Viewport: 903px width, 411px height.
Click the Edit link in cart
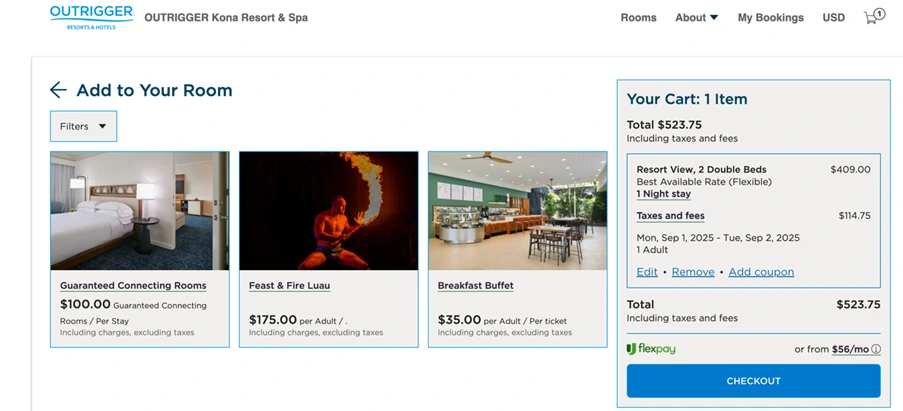647,272
